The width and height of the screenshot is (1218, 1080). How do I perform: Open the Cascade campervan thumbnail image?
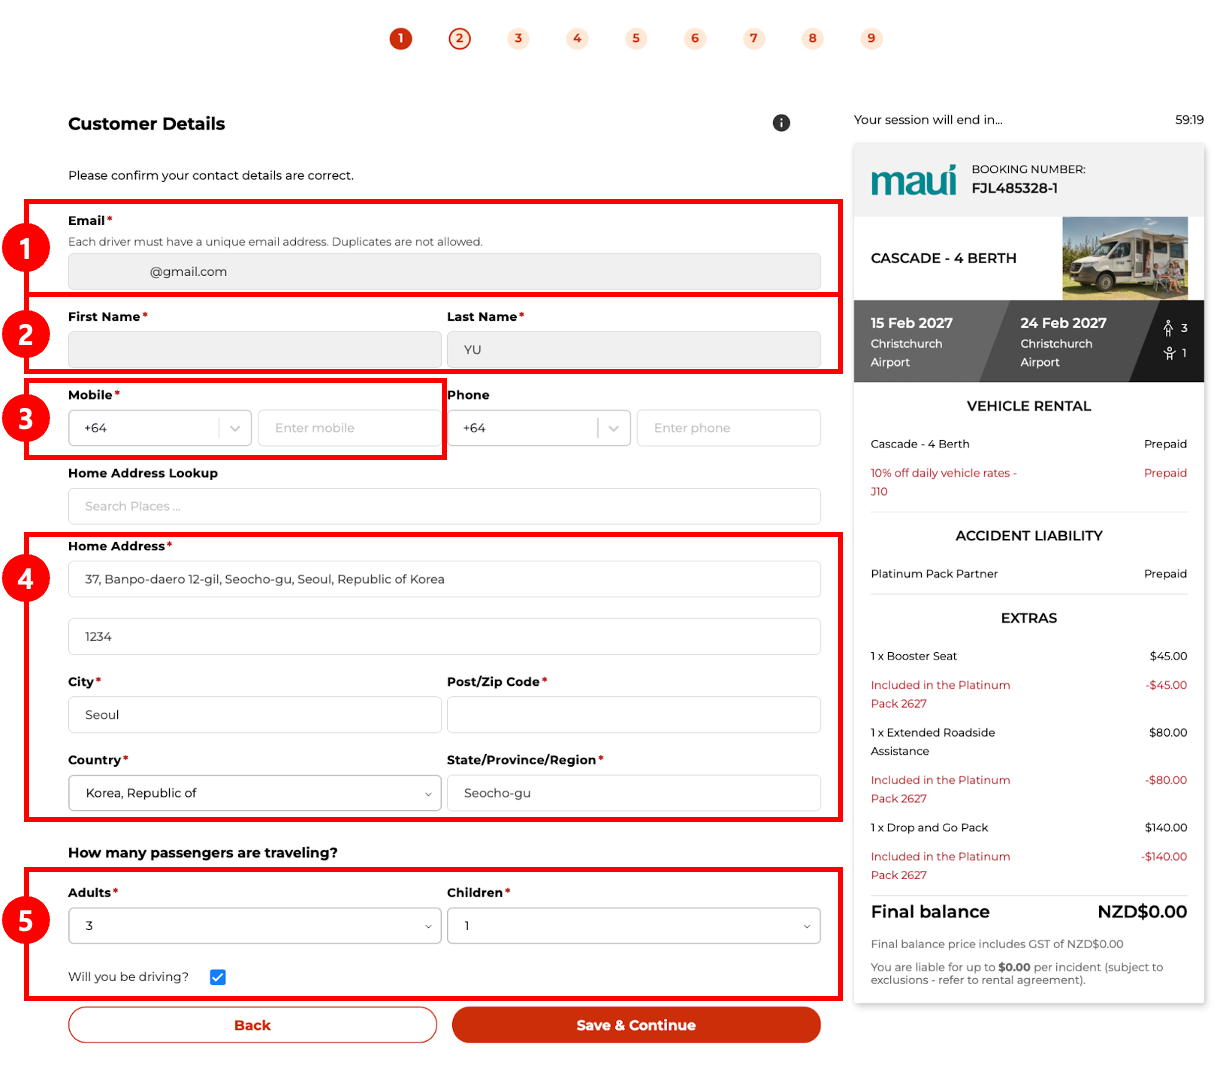coord(1125,258)
